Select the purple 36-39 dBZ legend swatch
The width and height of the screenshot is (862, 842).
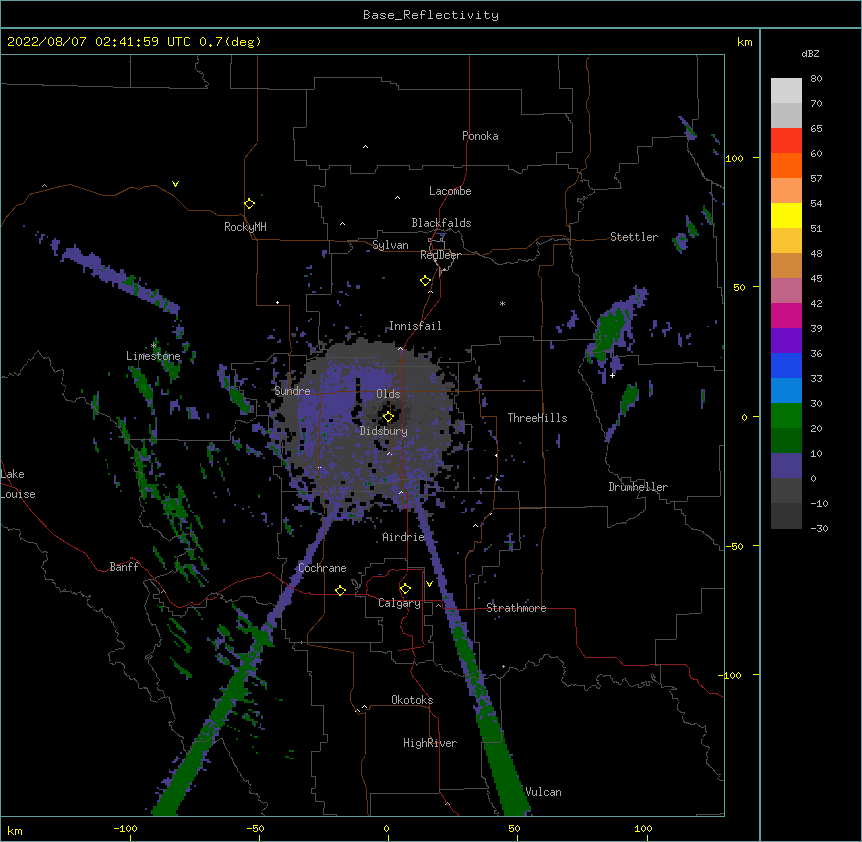[786, 341]
